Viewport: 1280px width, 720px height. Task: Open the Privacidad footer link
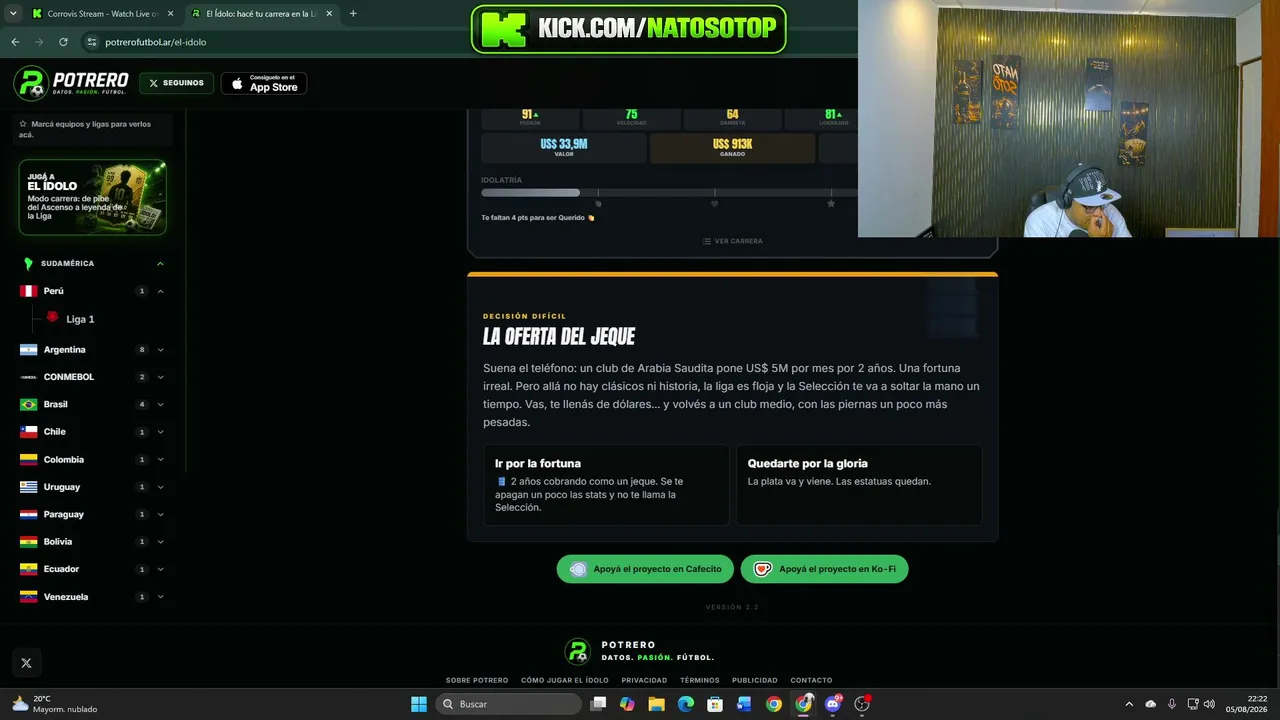[644, 680]
